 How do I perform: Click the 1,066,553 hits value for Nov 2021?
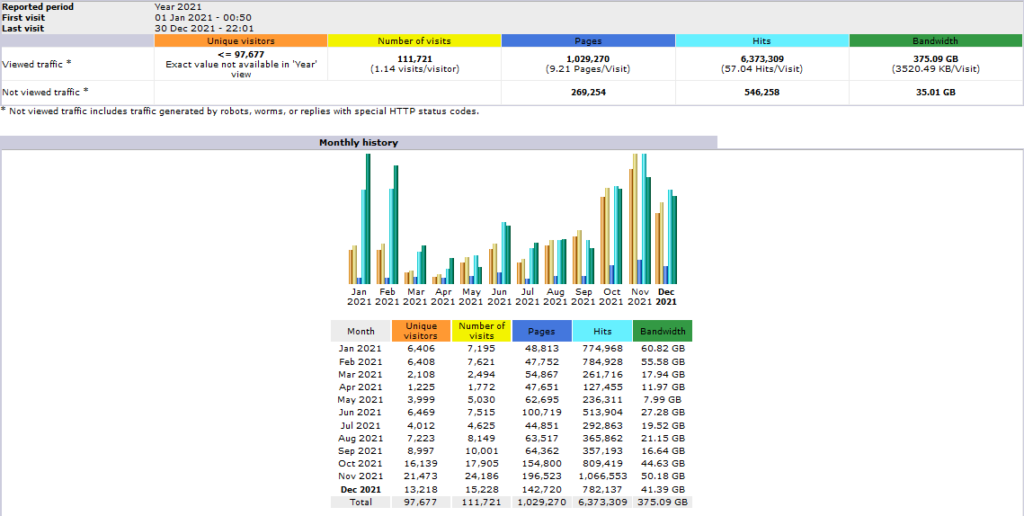[602, 476]
